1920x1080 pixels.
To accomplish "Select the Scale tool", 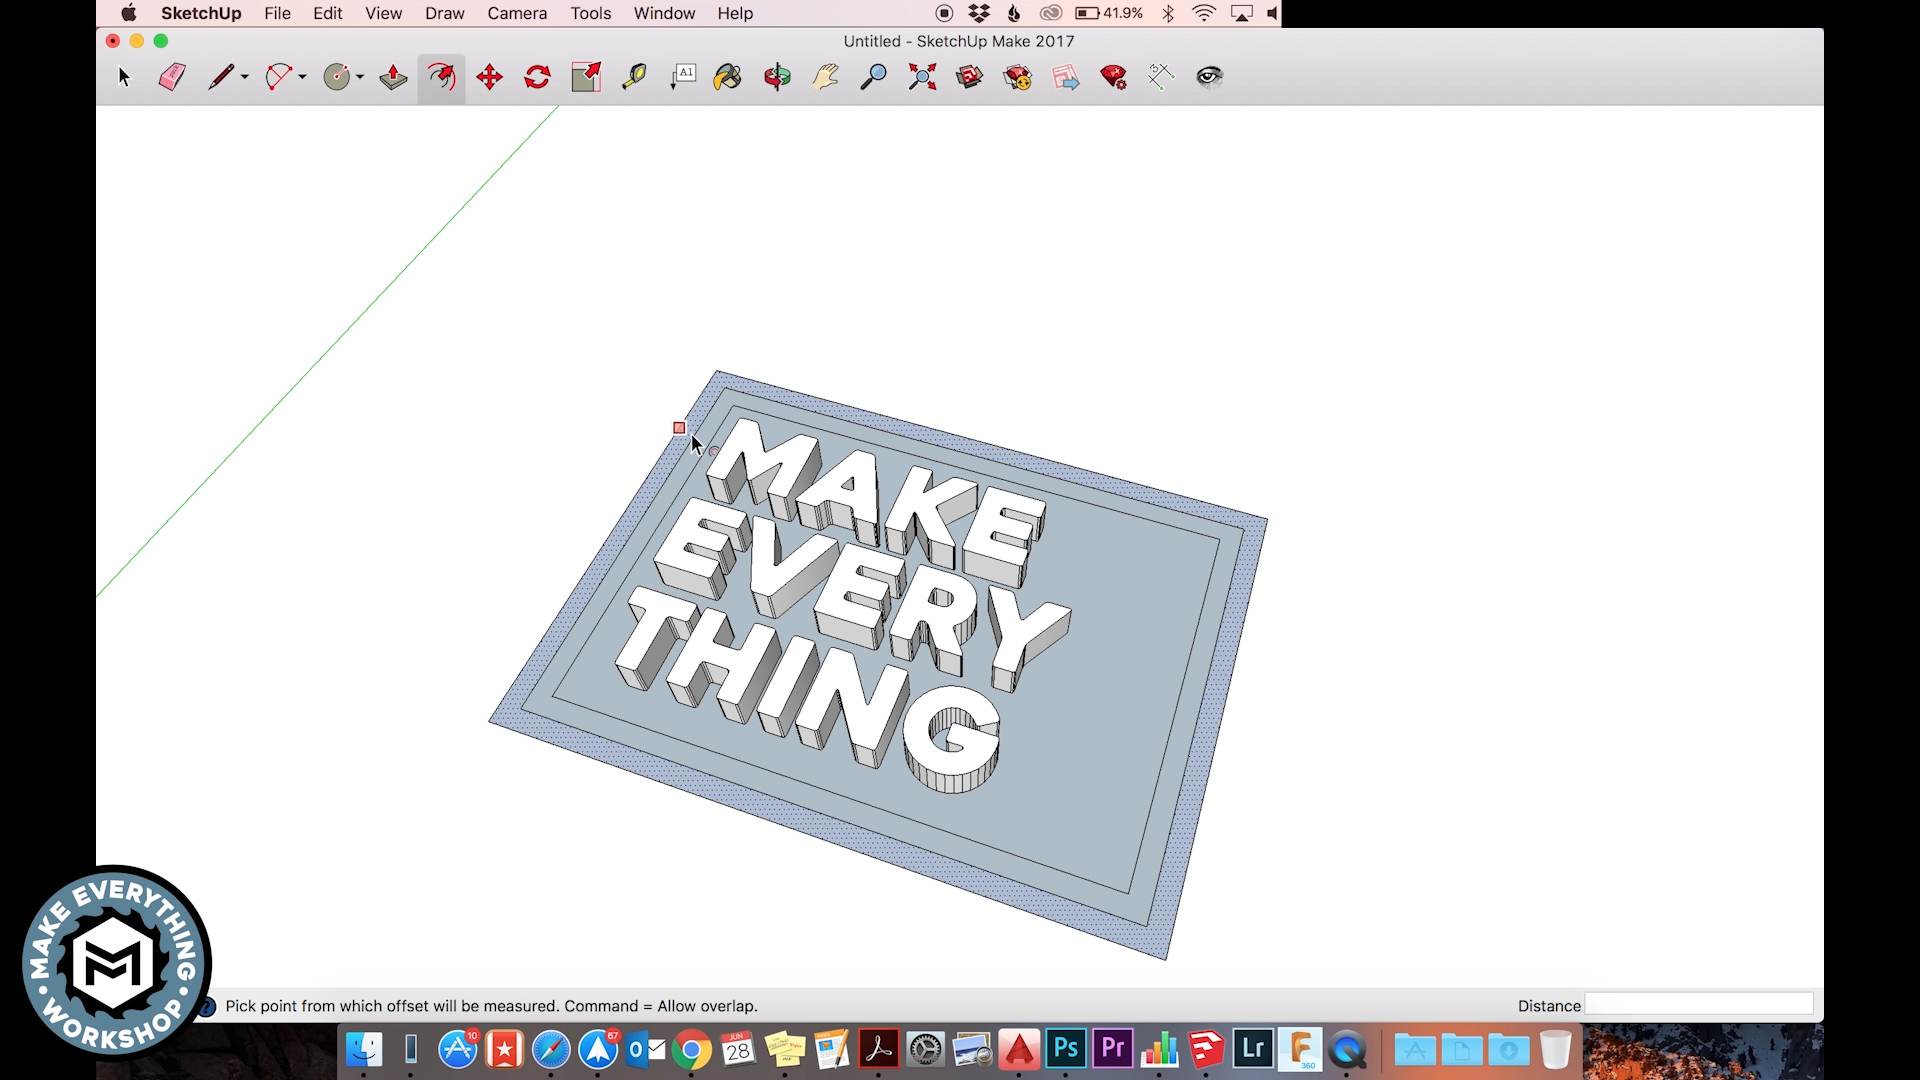I will (x=586, y=77).
